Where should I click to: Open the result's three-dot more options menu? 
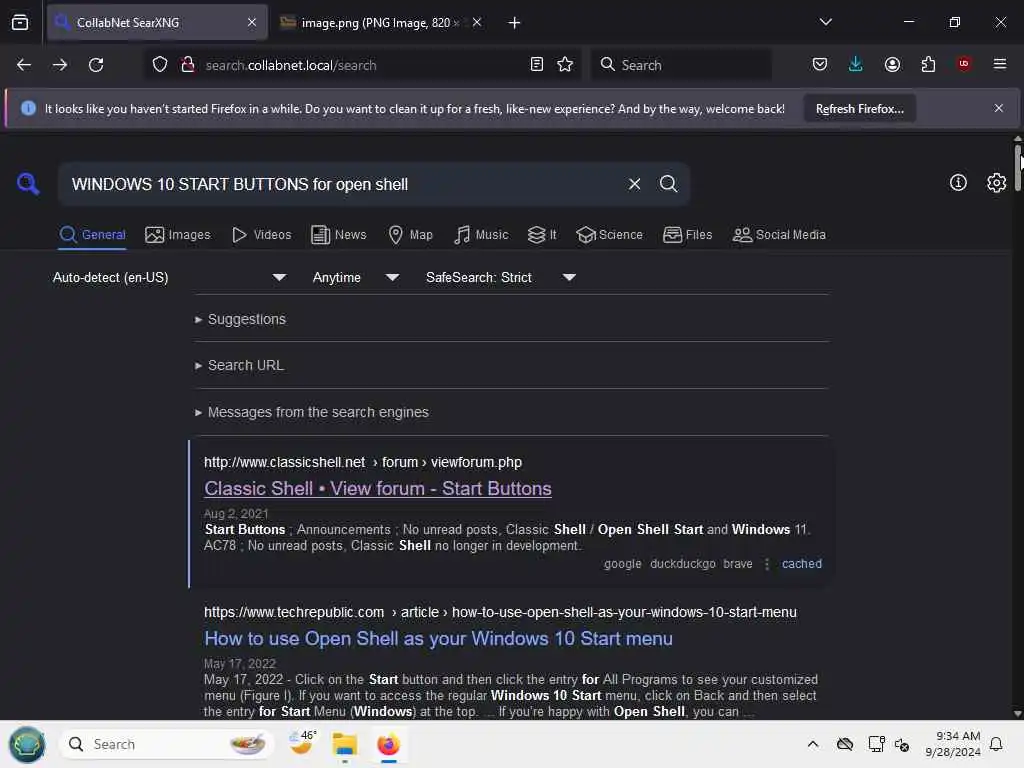767,564
